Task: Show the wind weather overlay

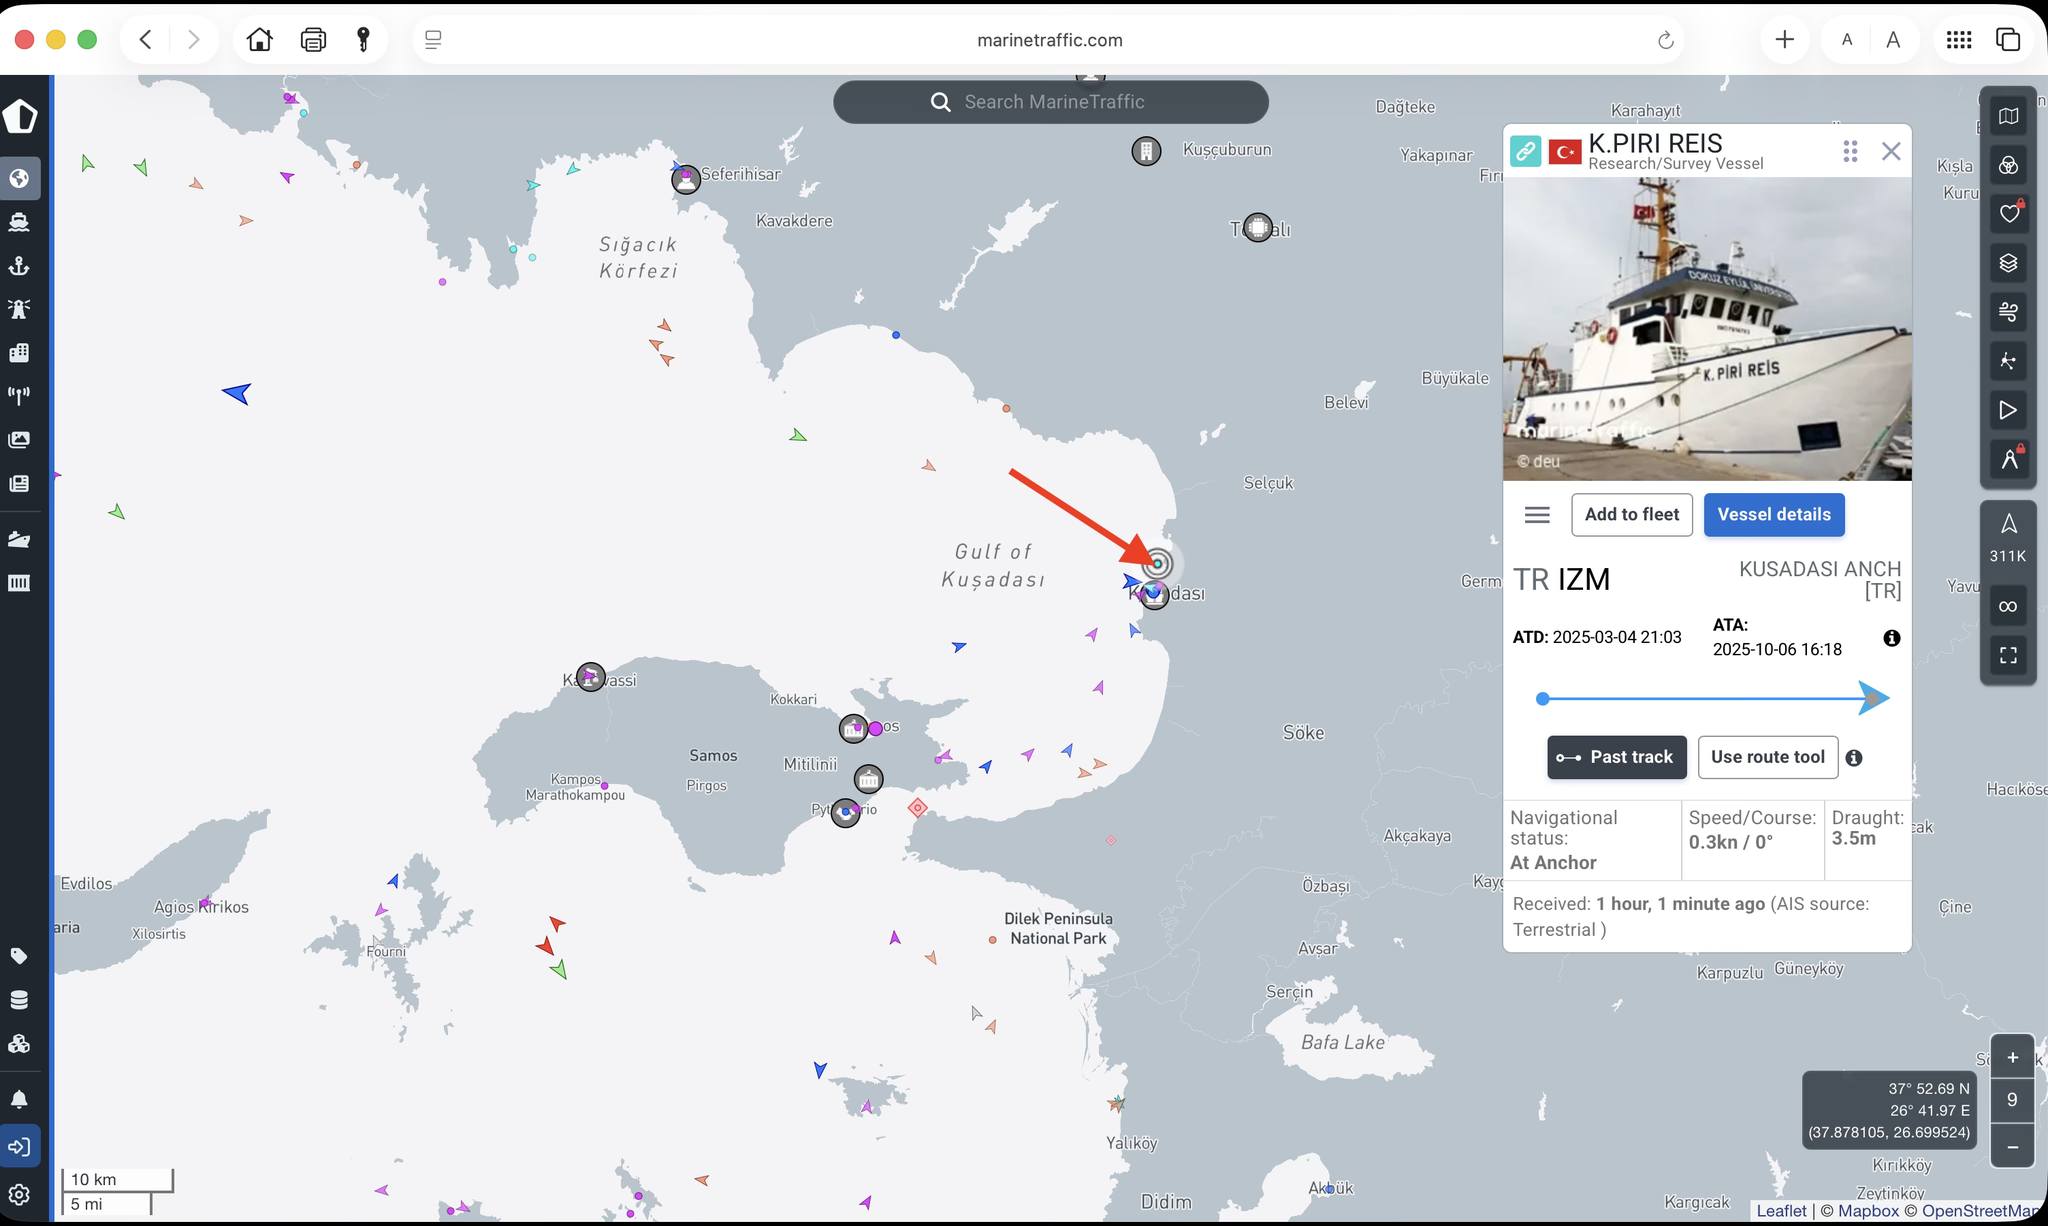Action: tap(2008, 312)
